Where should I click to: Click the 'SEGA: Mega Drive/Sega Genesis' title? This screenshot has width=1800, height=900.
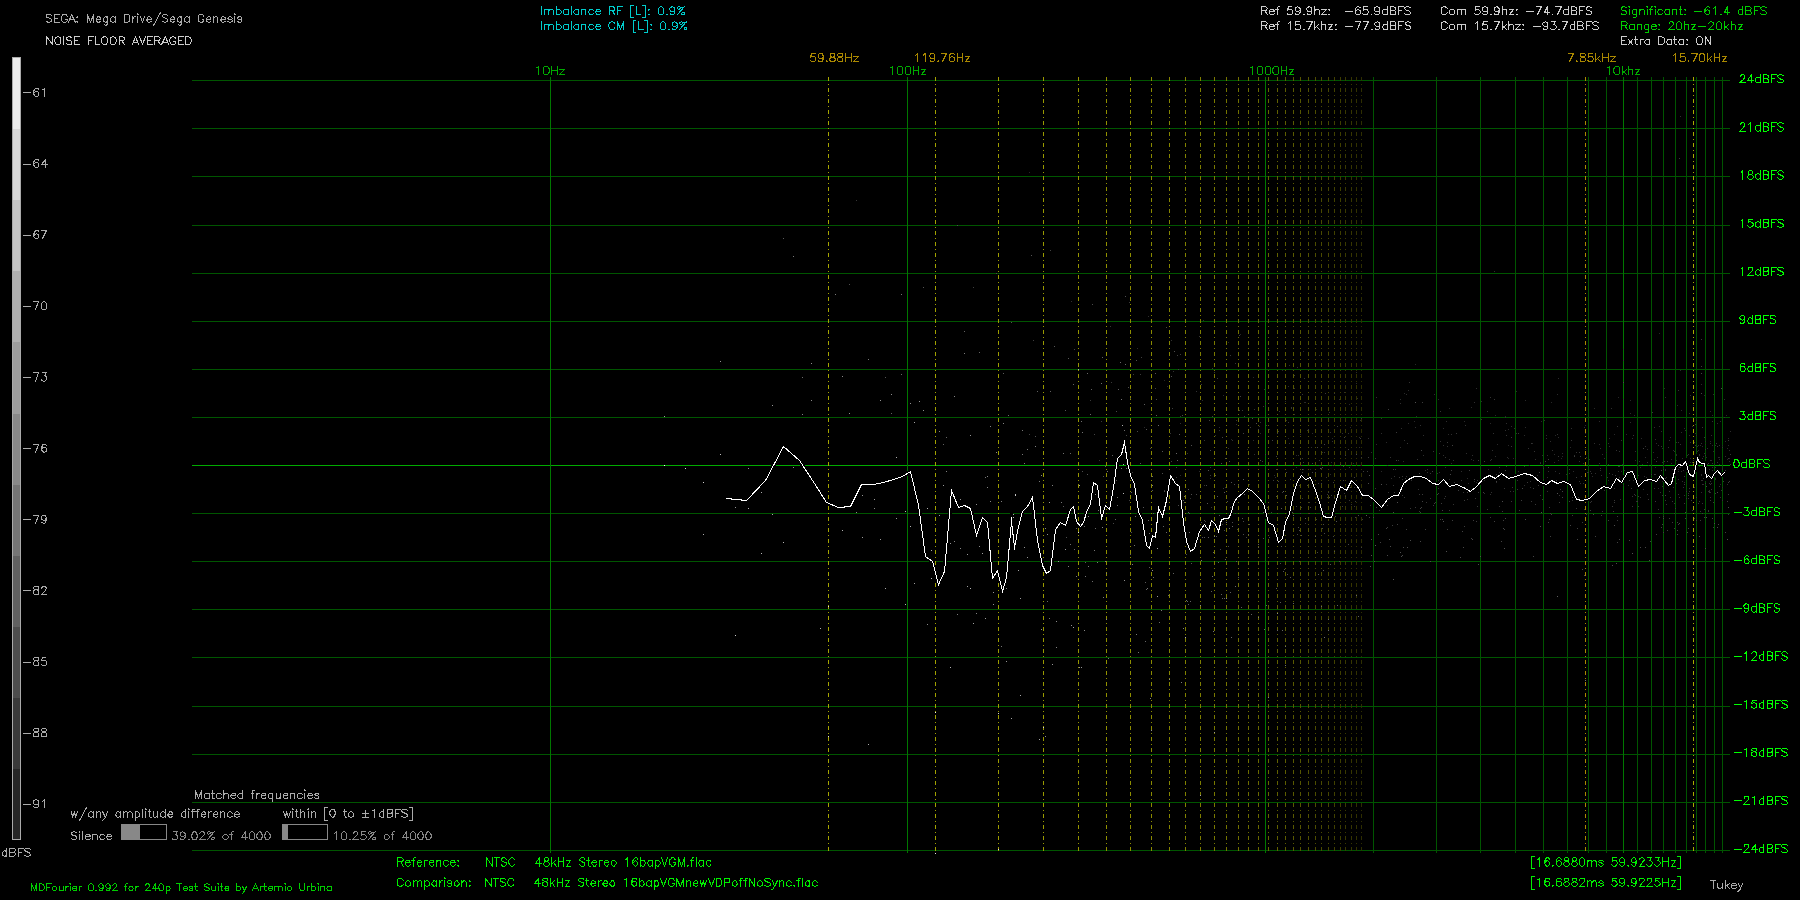pyautogui.click(x=143, y=19)
